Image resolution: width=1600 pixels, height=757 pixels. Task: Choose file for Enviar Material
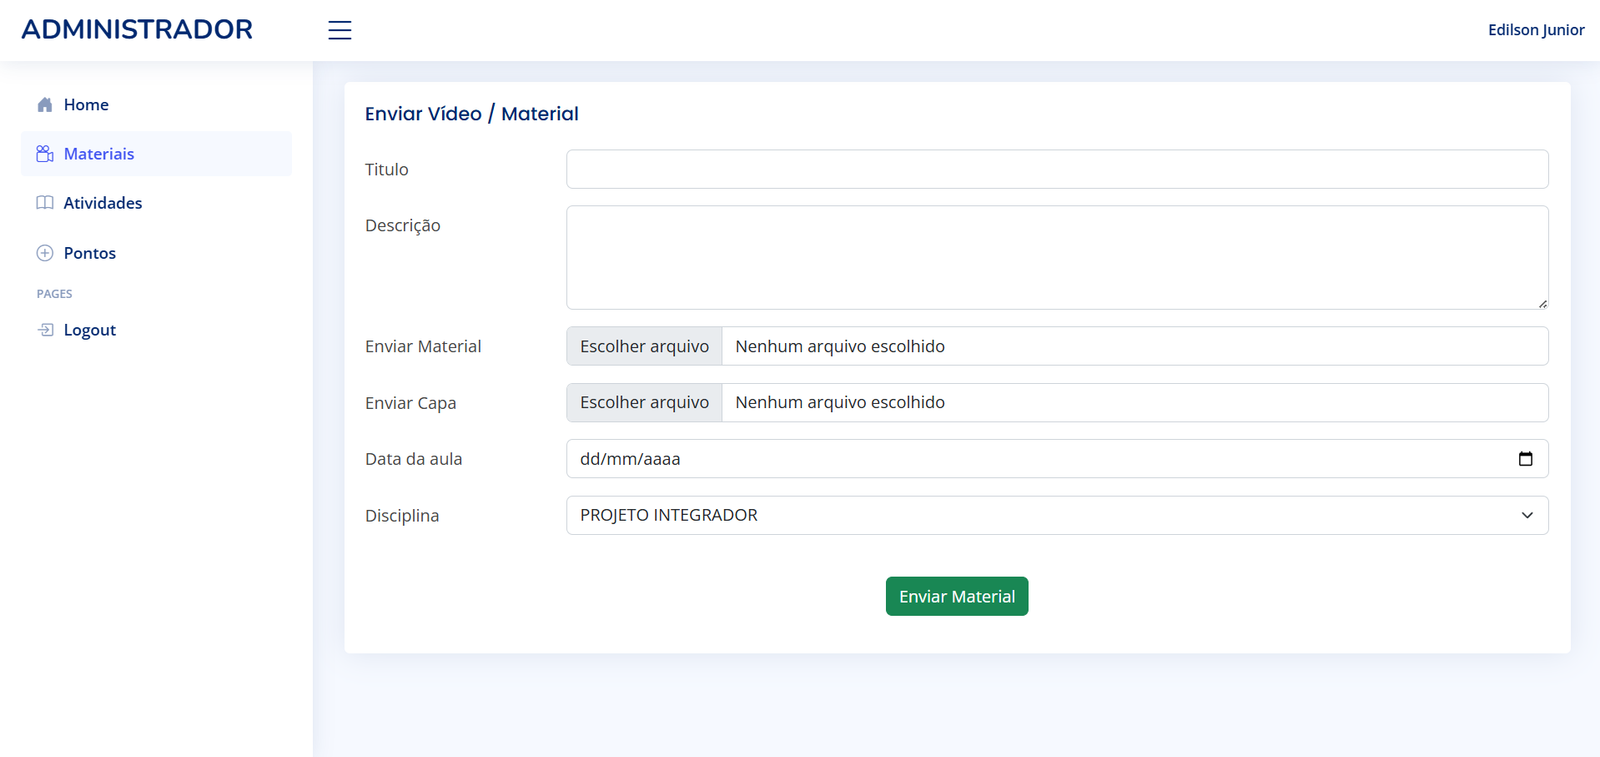[x=644, y=346]
